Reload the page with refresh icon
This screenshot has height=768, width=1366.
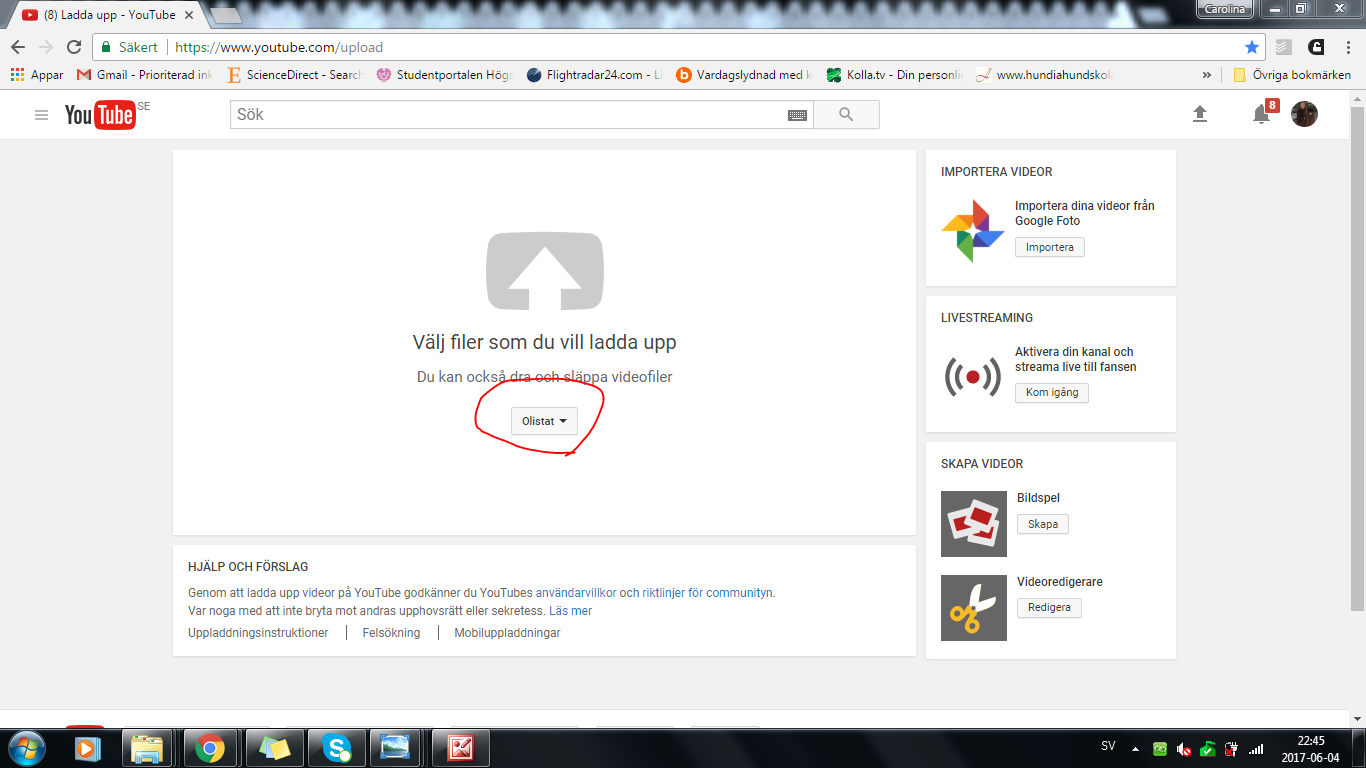pyautogui.click(x=74, y=47)
